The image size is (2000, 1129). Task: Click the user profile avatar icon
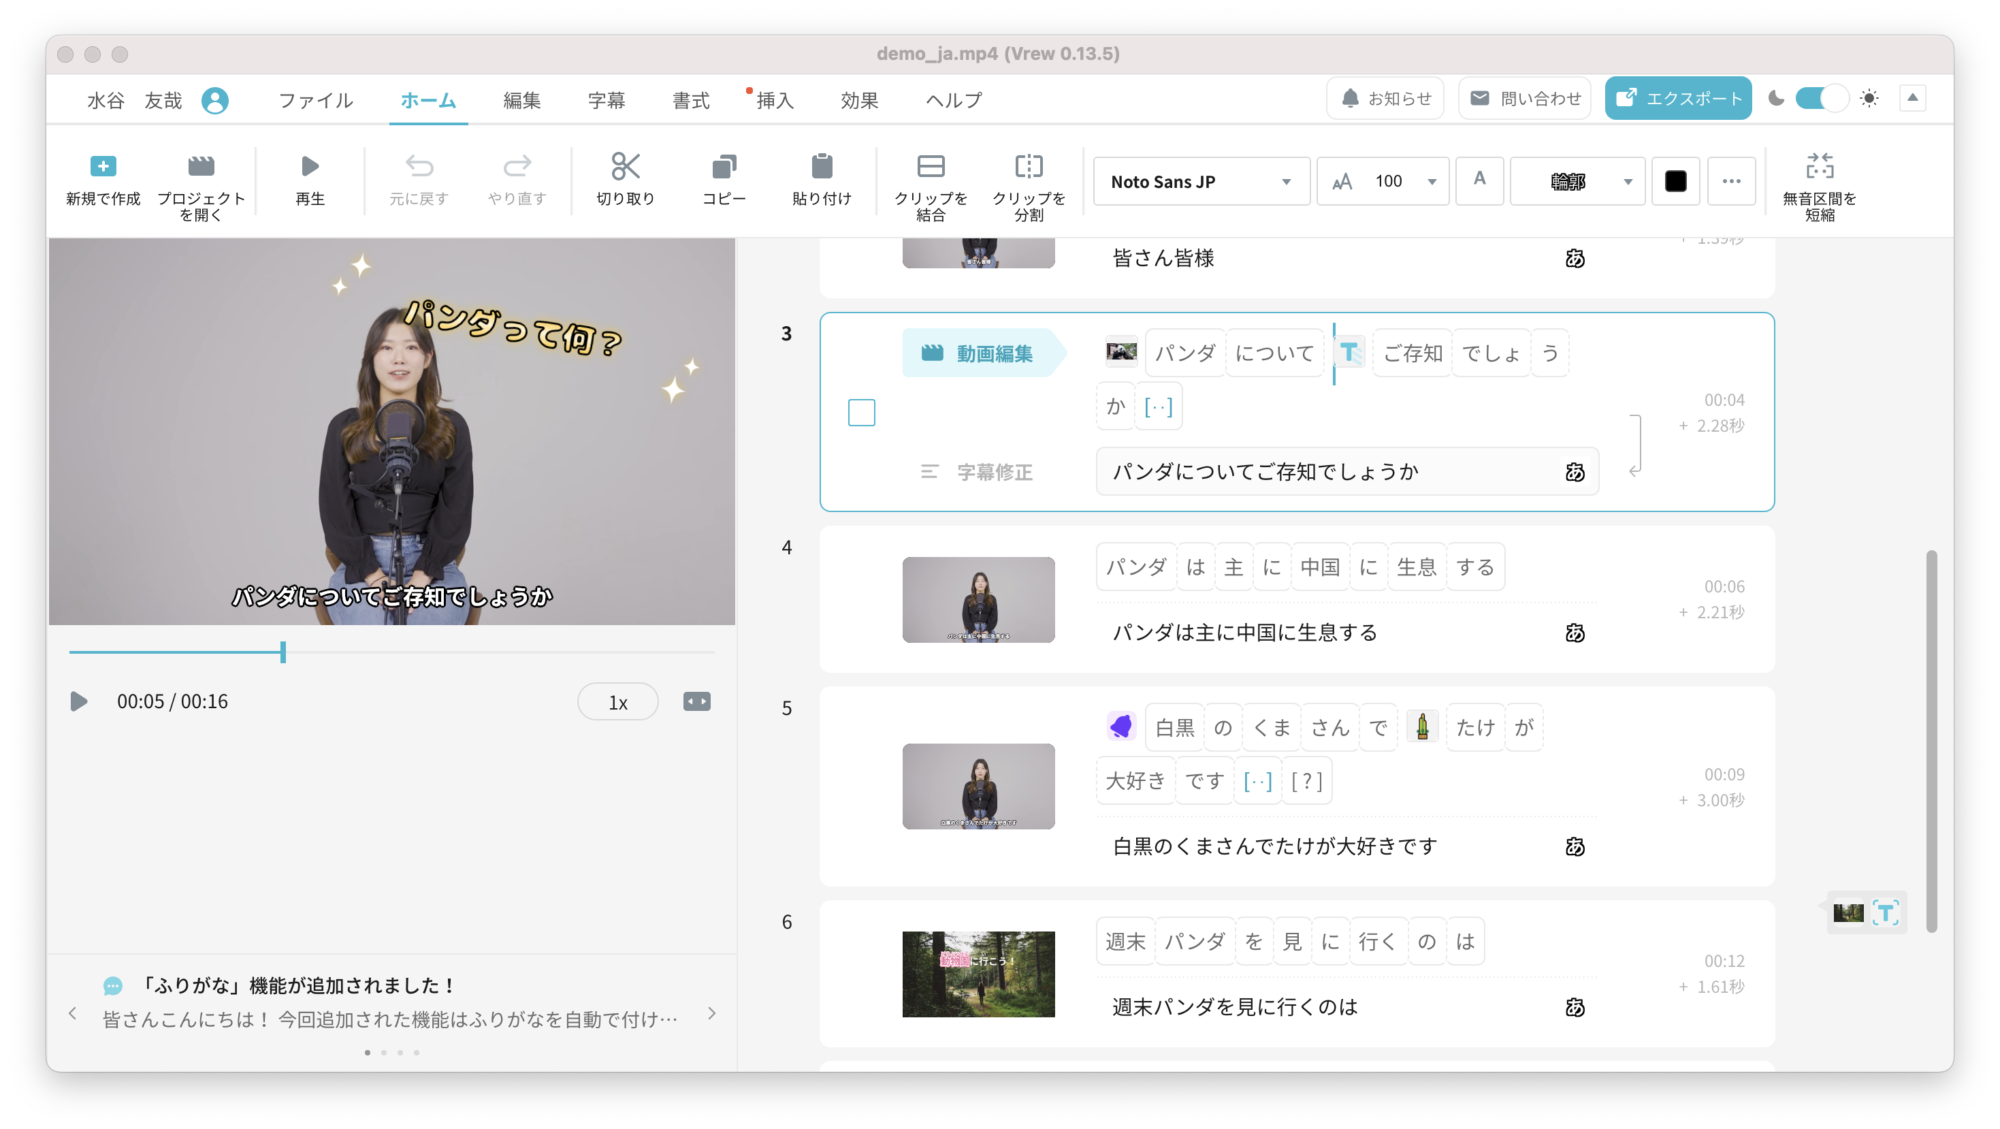pos(215,100)
